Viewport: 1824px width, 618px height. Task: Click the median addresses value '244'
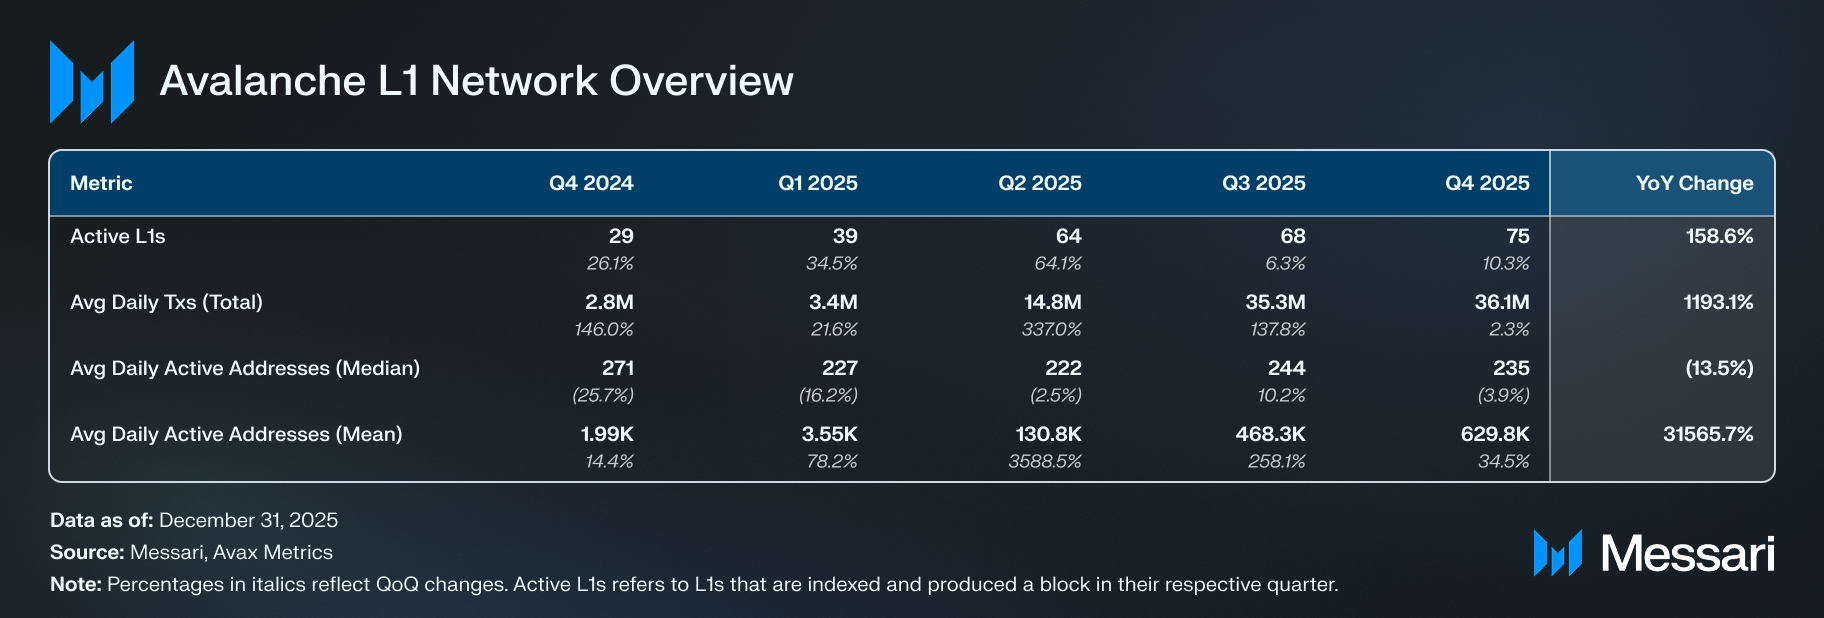pos(1287,368)
